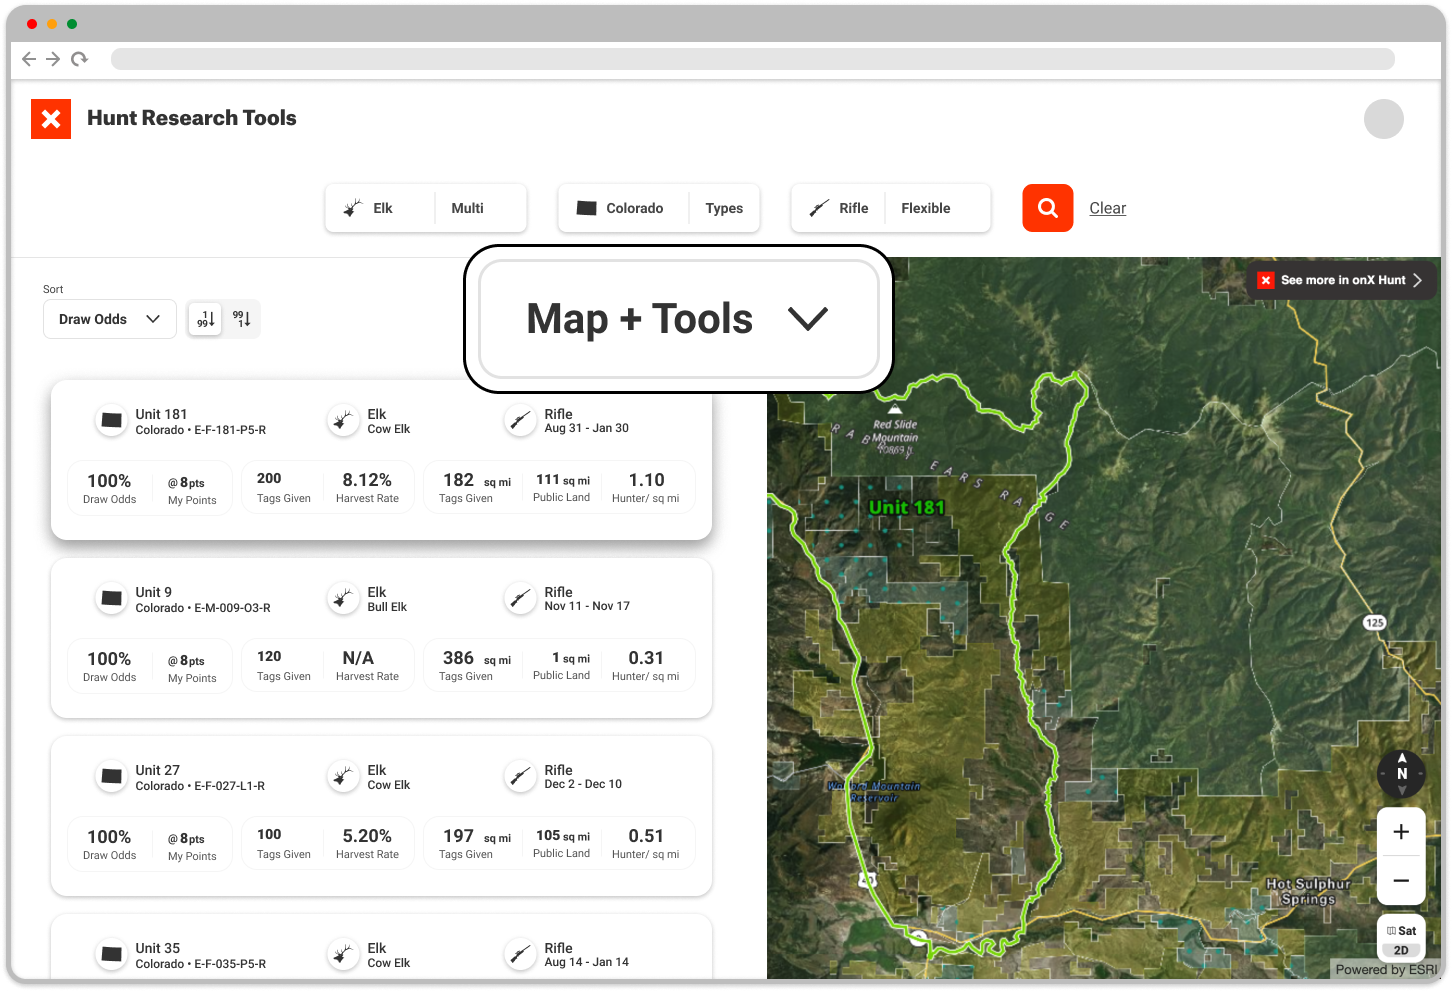Click the Unit 35 rifle weapon icon
The image size is (1452, 991).
[x=520, y=955]
